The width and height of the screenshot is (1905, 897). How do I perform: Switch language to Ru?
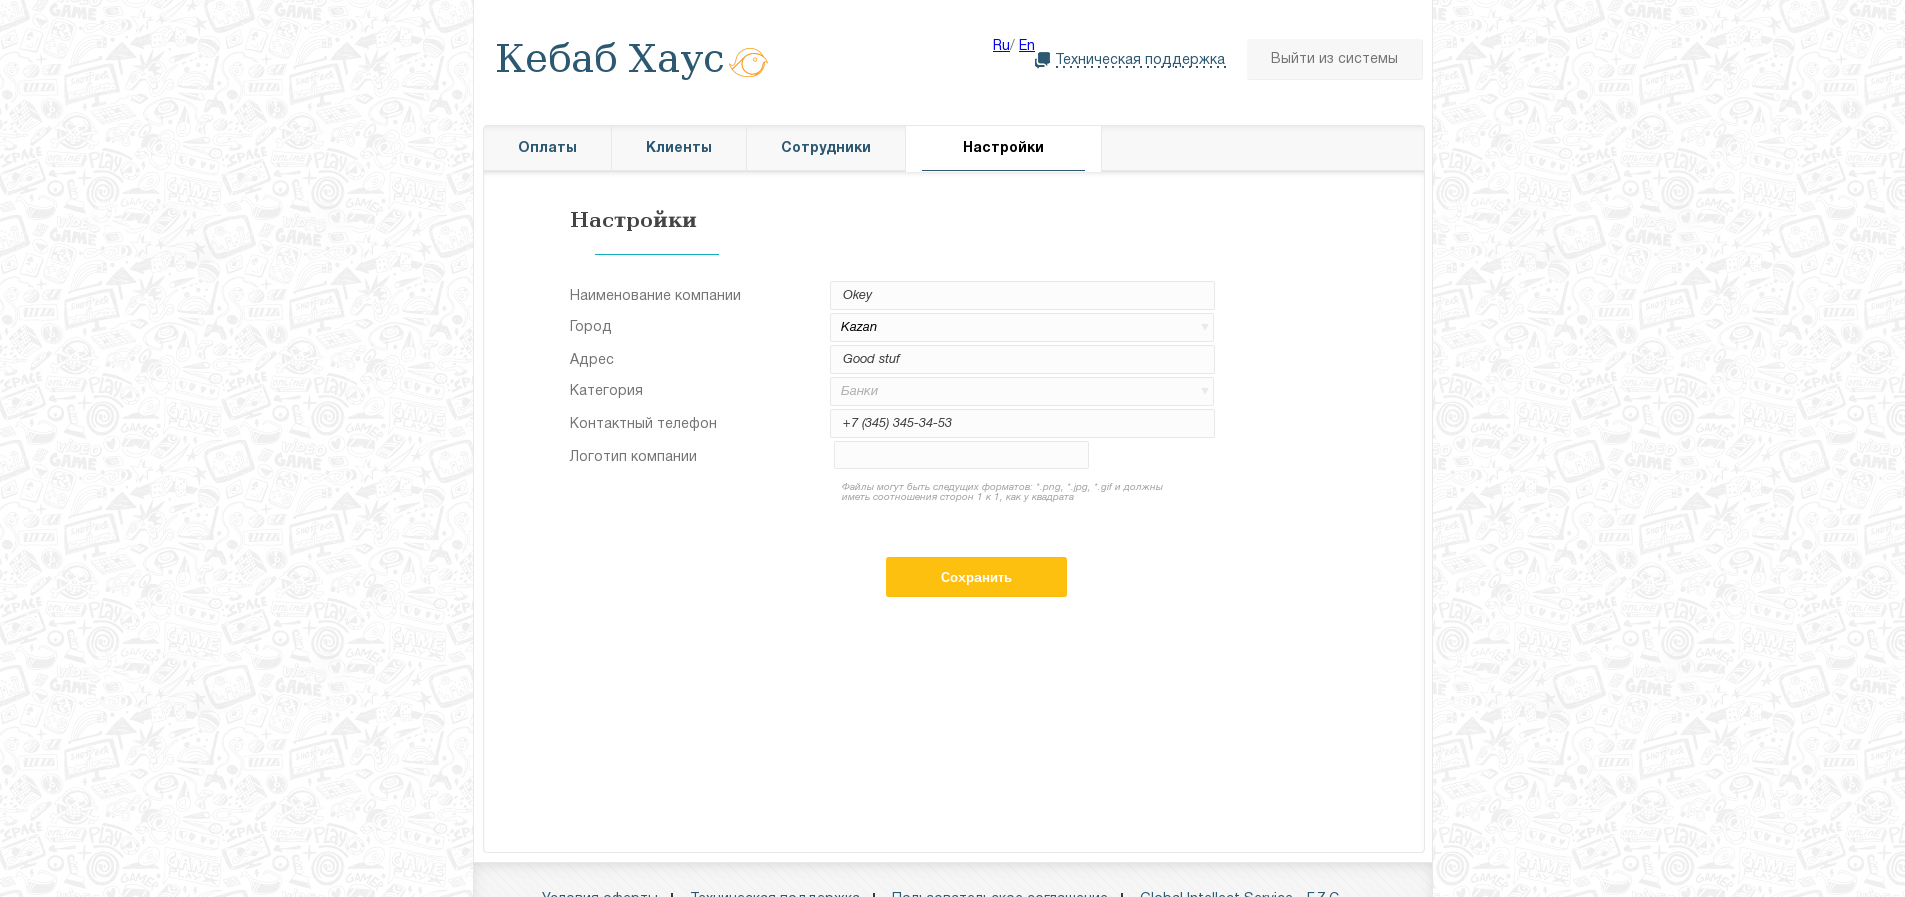1001,45
